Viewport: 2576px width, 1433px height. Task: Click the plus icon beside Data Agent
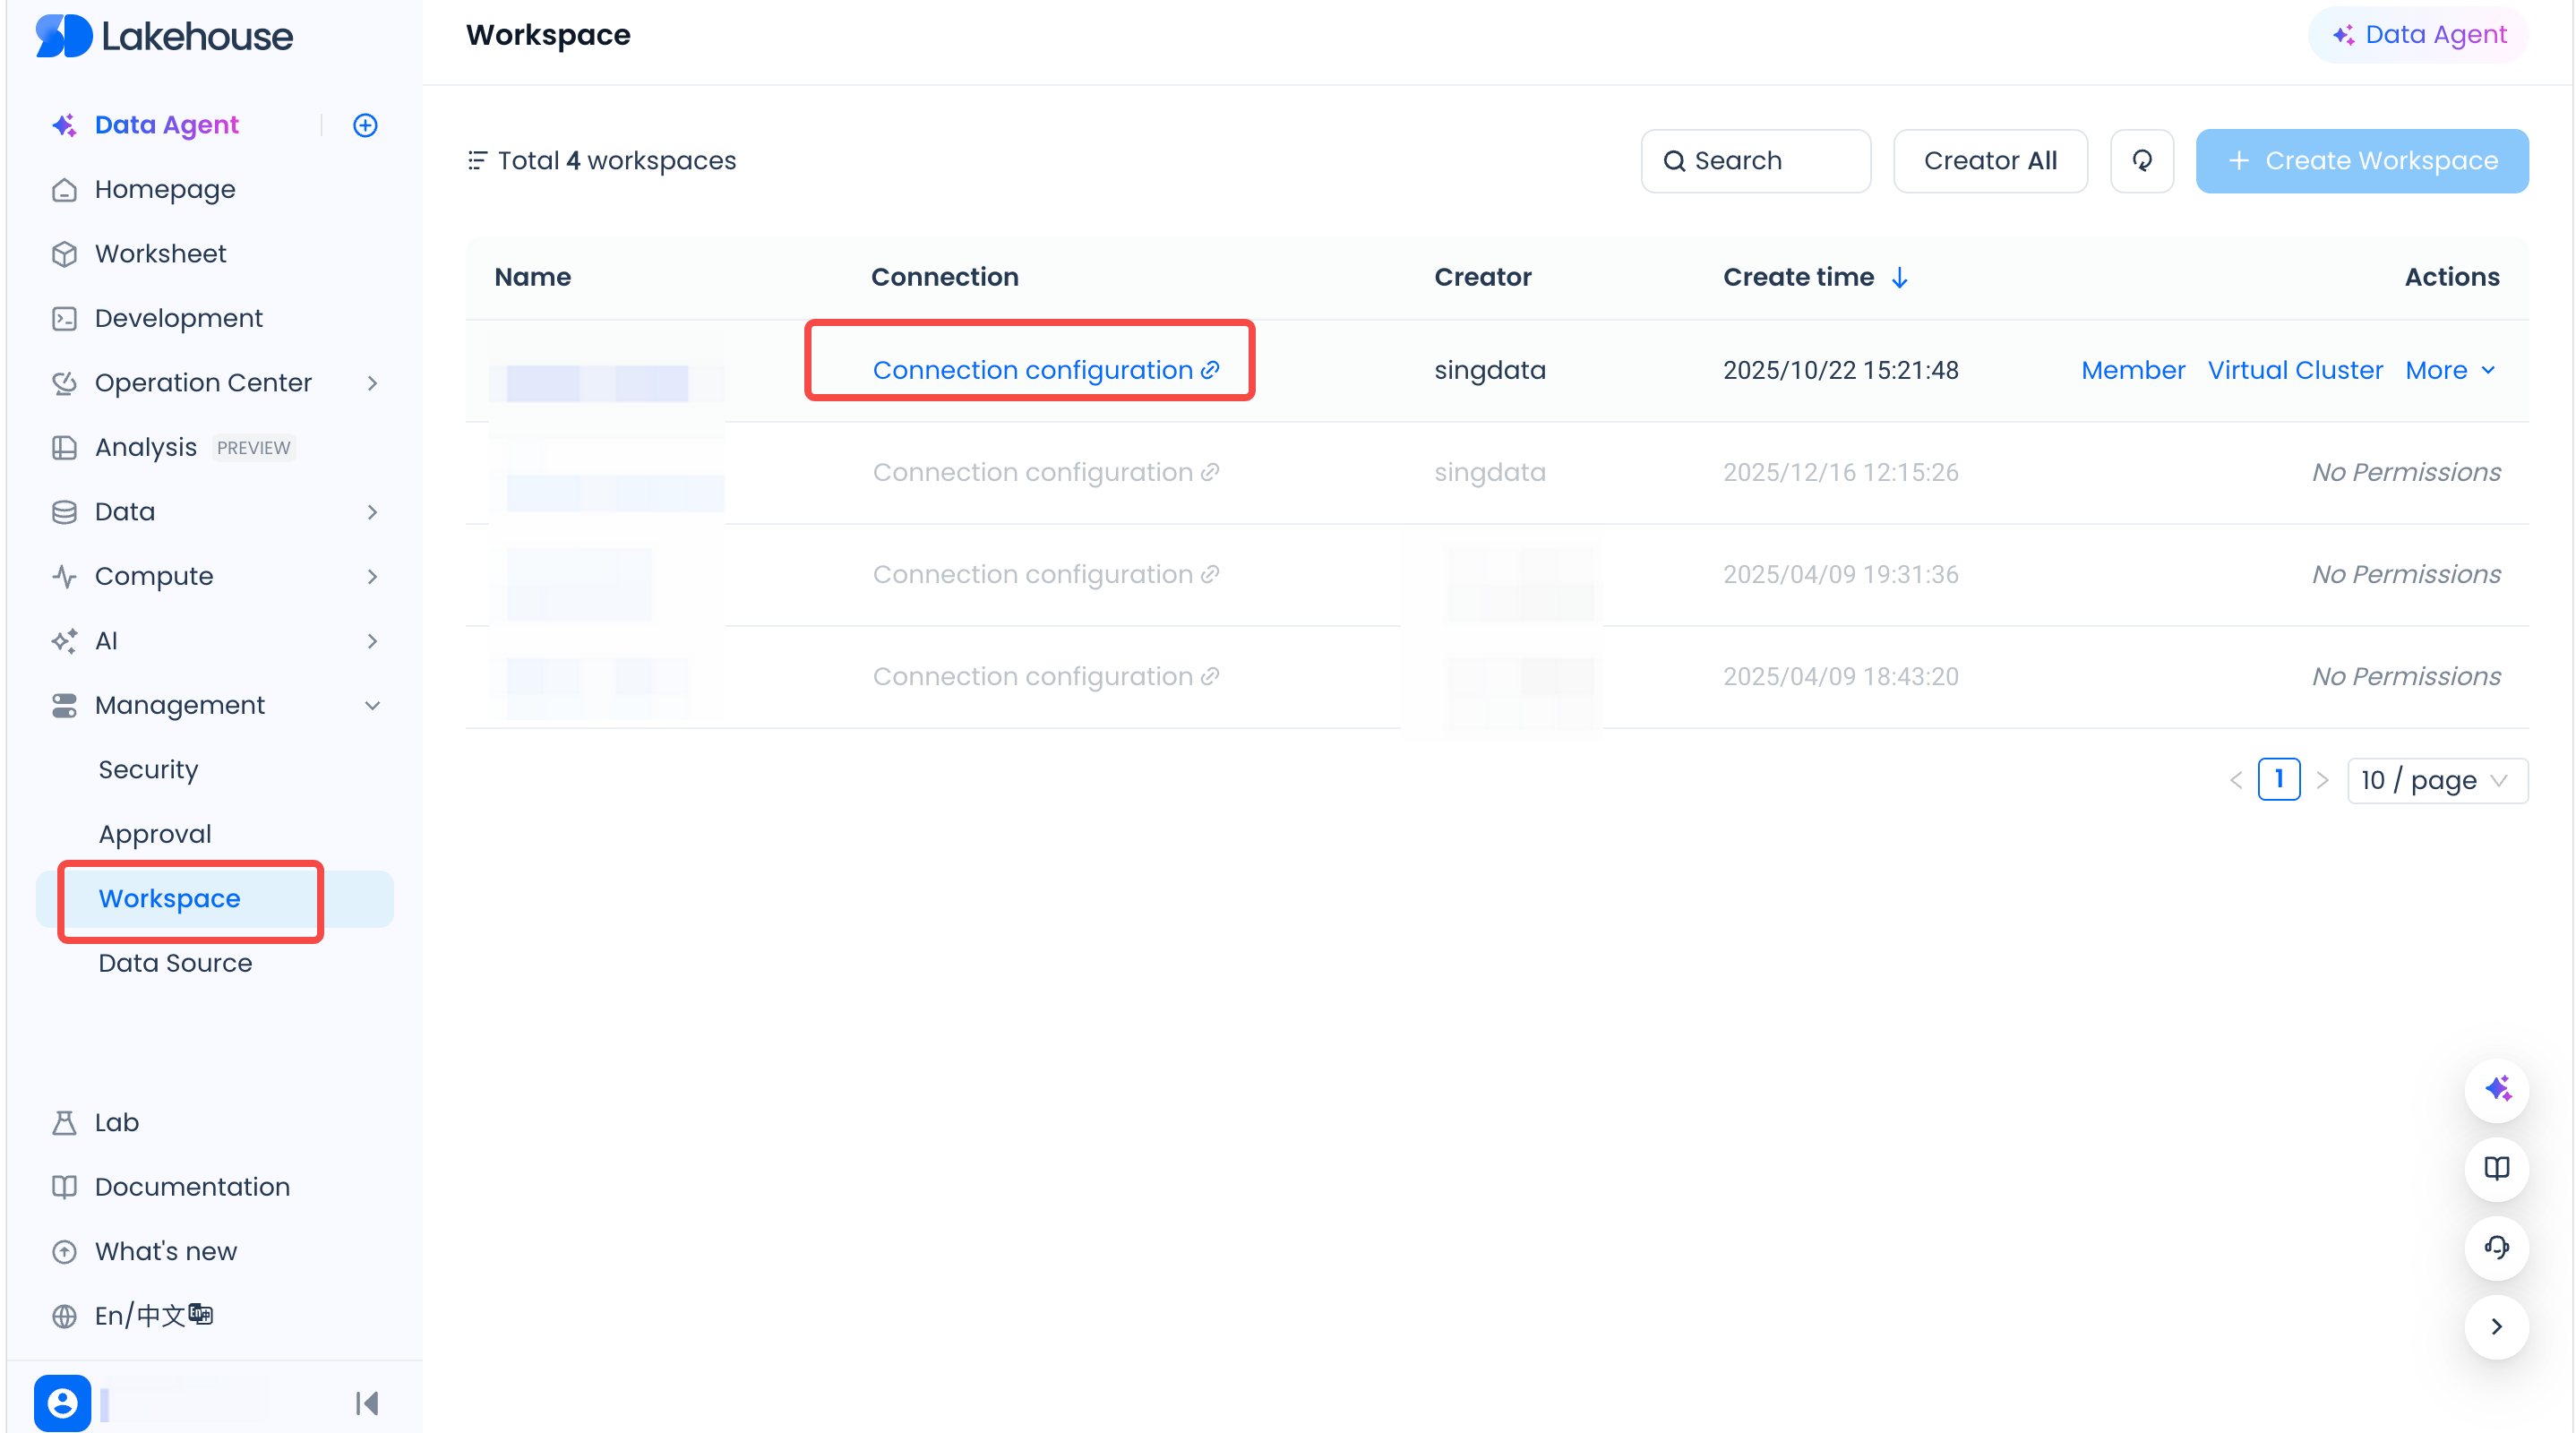[365, 125]
